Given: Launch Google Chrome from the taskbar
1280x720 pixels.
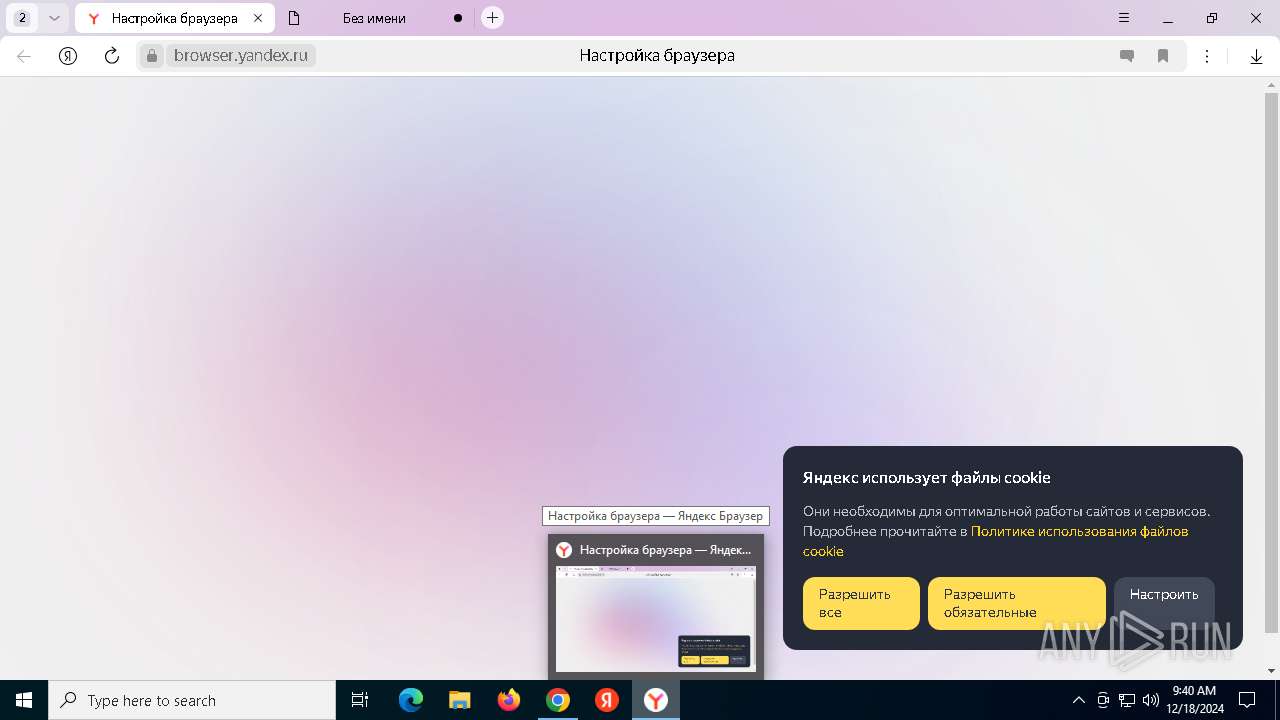Looking at the screenshot, I should tap(558, 700).
